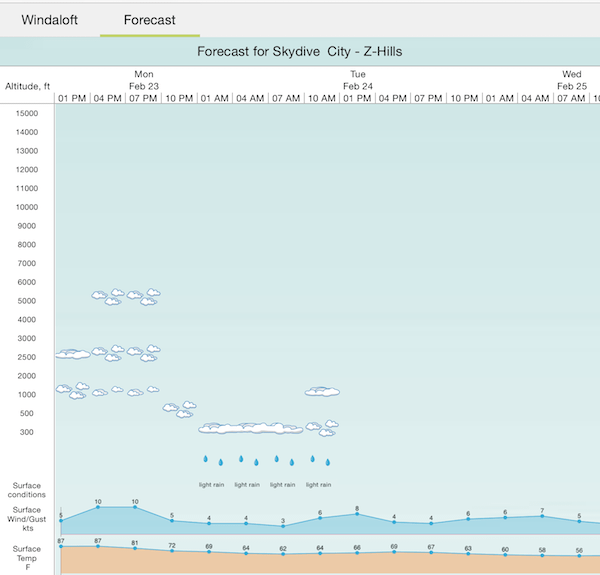Click the "Forecast for Skydive City" title bar
Viewport: 600px width, 575px height.
coord(300,51)
